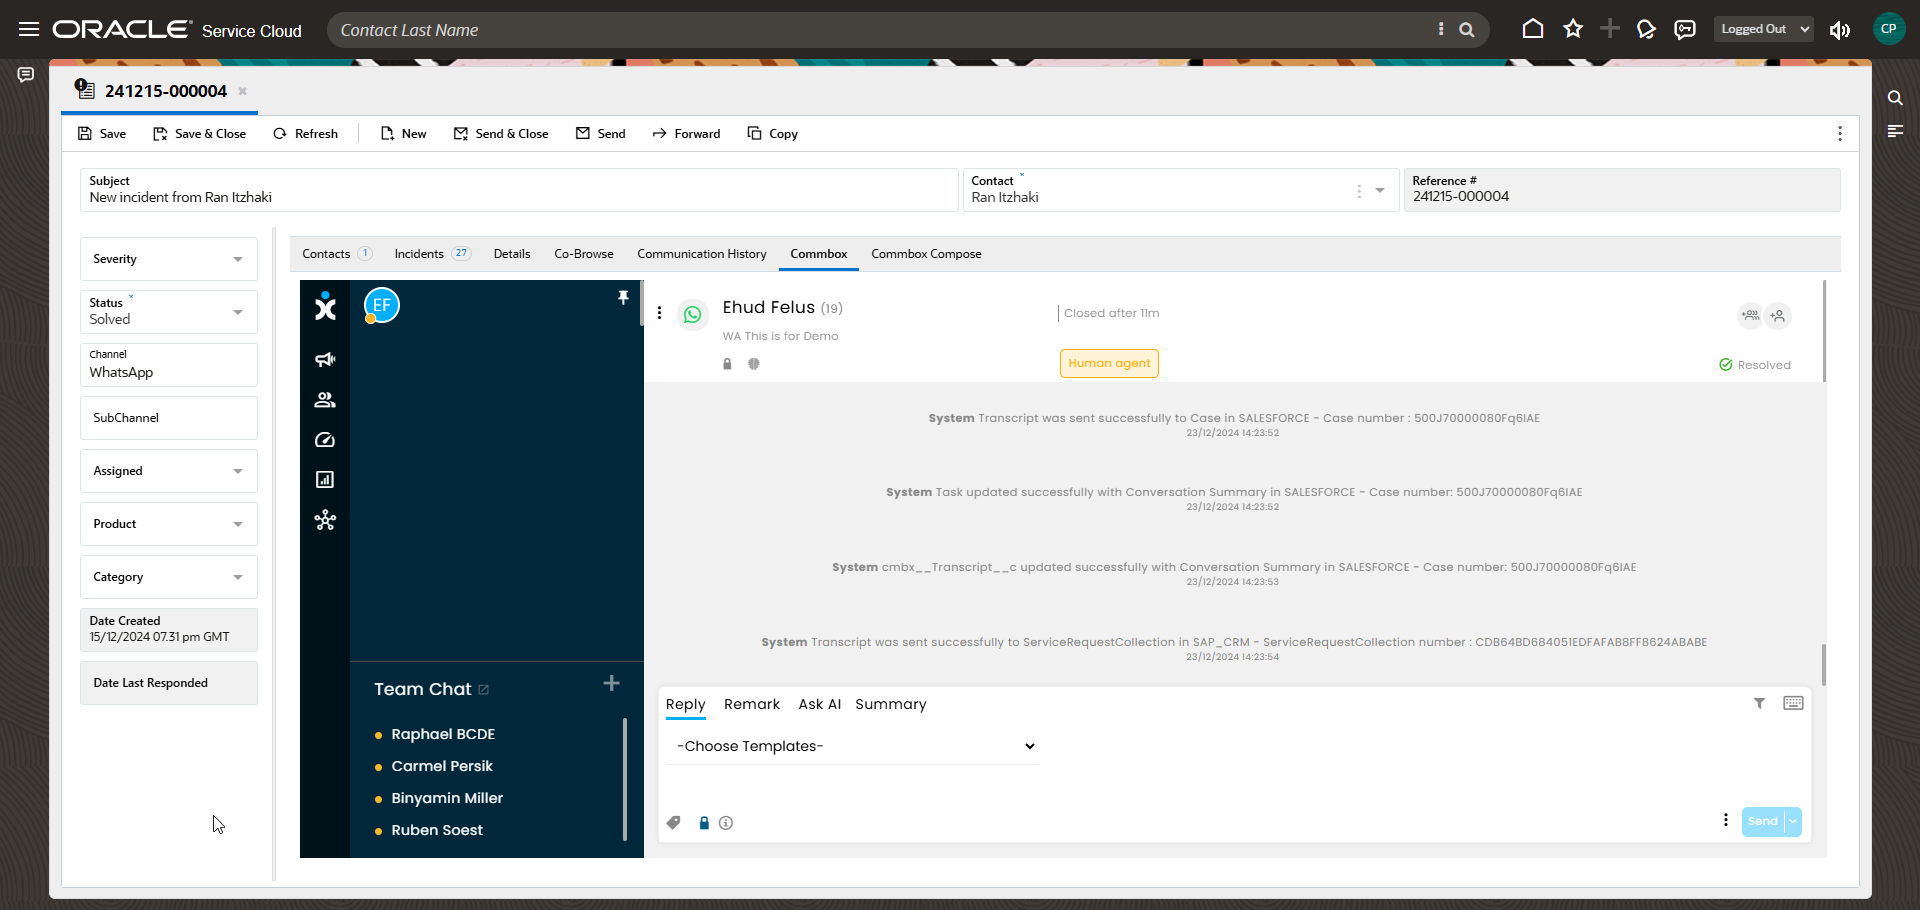This screenshot has height=910, width=1920.
Task: Switch to the Communication History tab
Action: [702, 254]
